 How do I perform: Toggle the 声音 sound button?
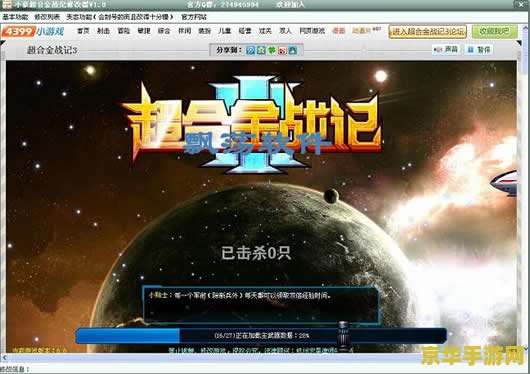[446, 50]
